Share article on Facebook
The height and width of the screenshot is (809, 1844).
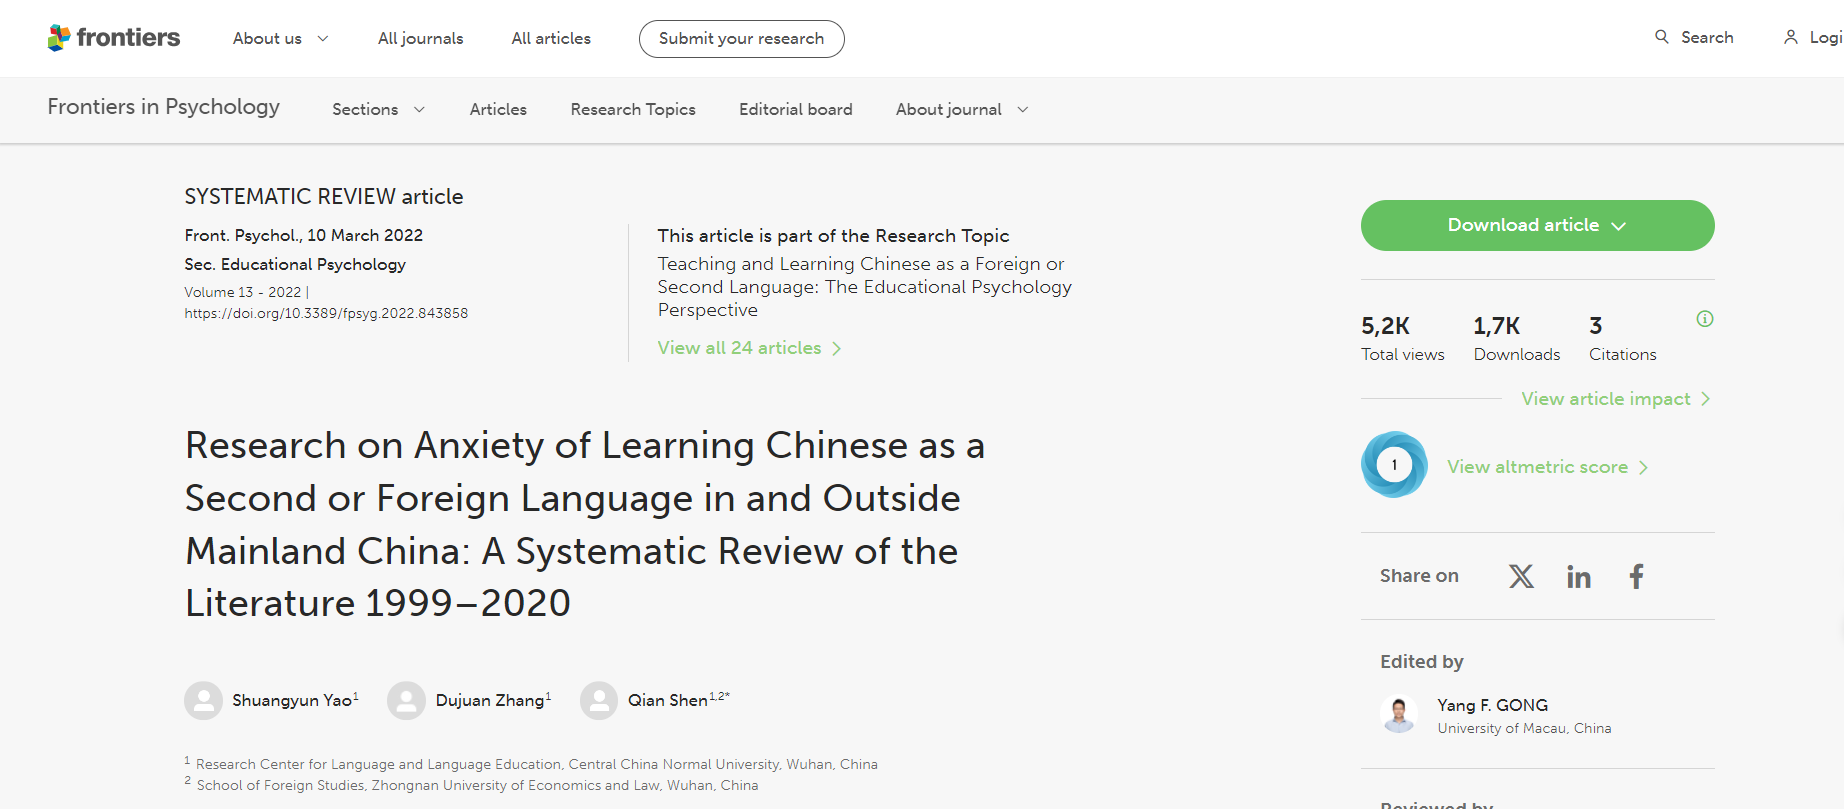click(x=1636, y=576)
